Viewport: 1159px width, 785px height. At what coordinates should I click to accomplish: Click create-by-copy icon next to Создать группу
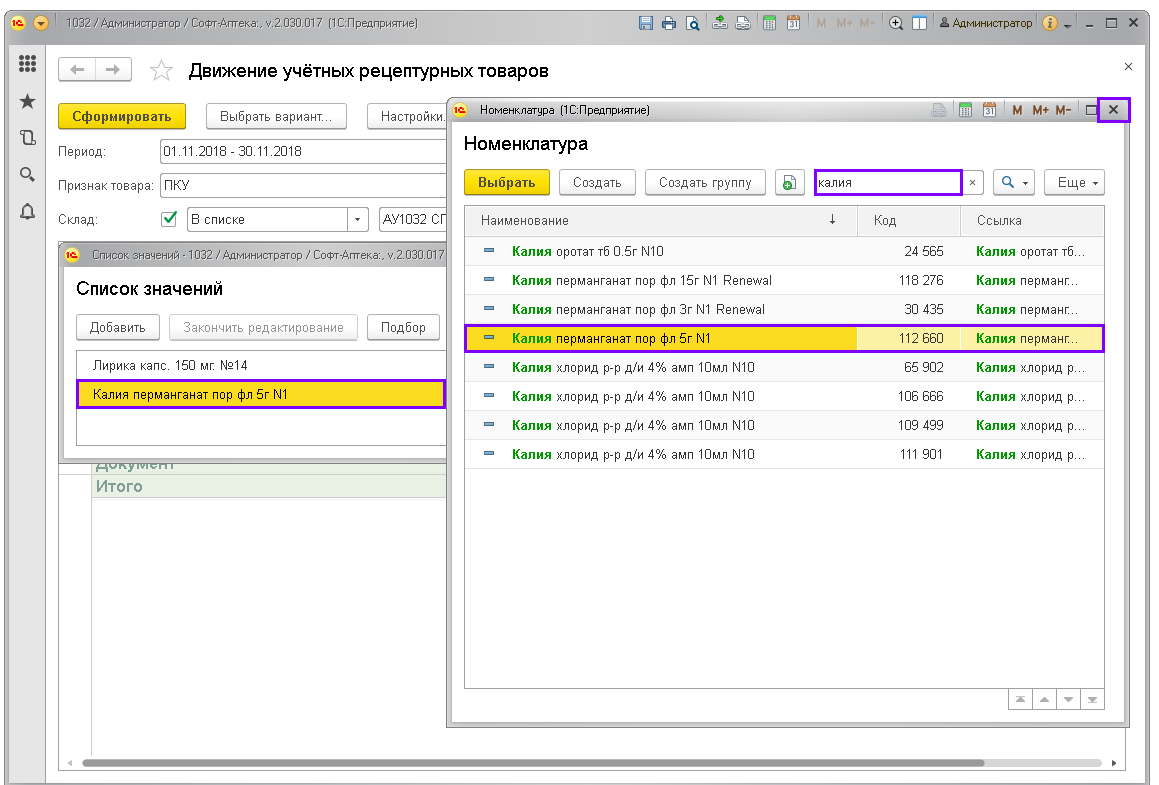click(790, 182)
